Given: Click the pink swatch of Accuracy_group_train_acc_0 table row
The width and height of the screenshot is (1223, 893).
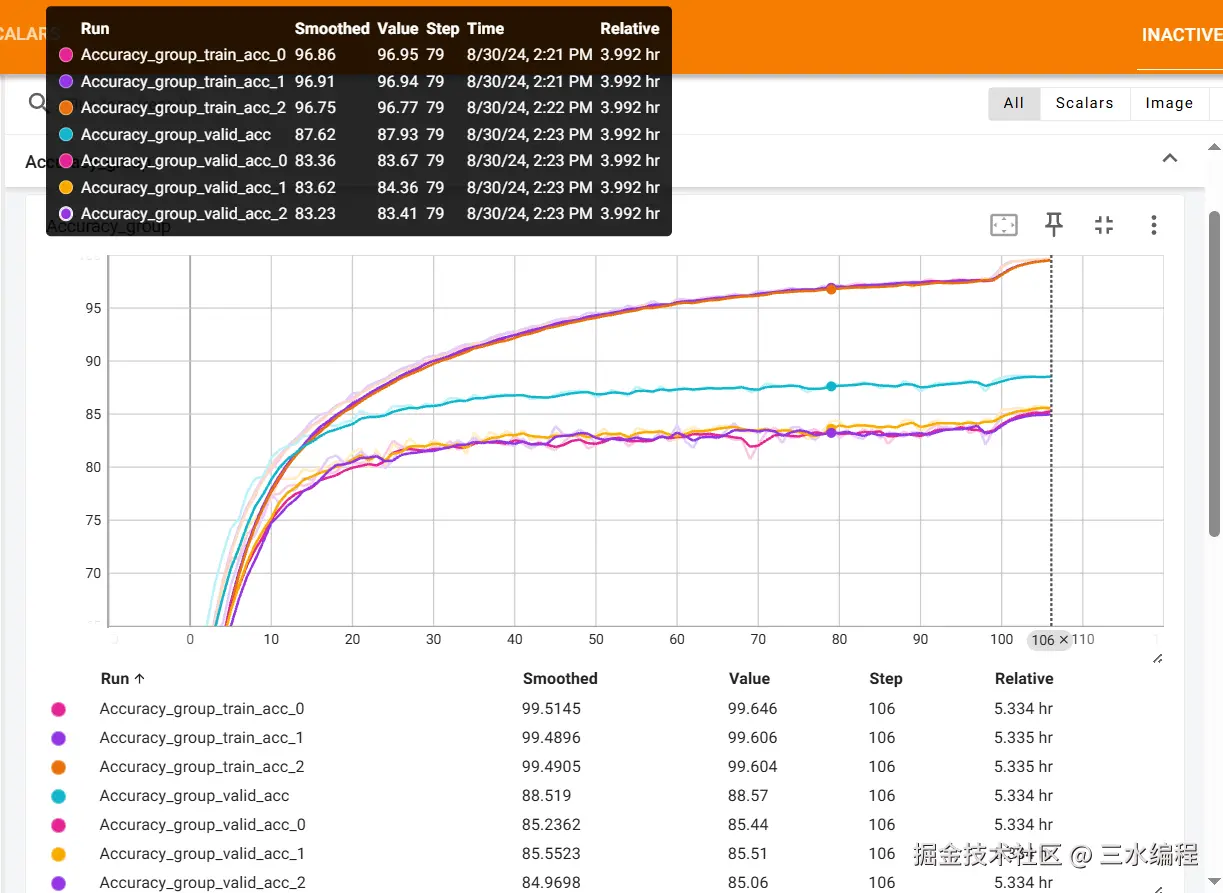Looking at the screenshot, I should pos(58,709).
